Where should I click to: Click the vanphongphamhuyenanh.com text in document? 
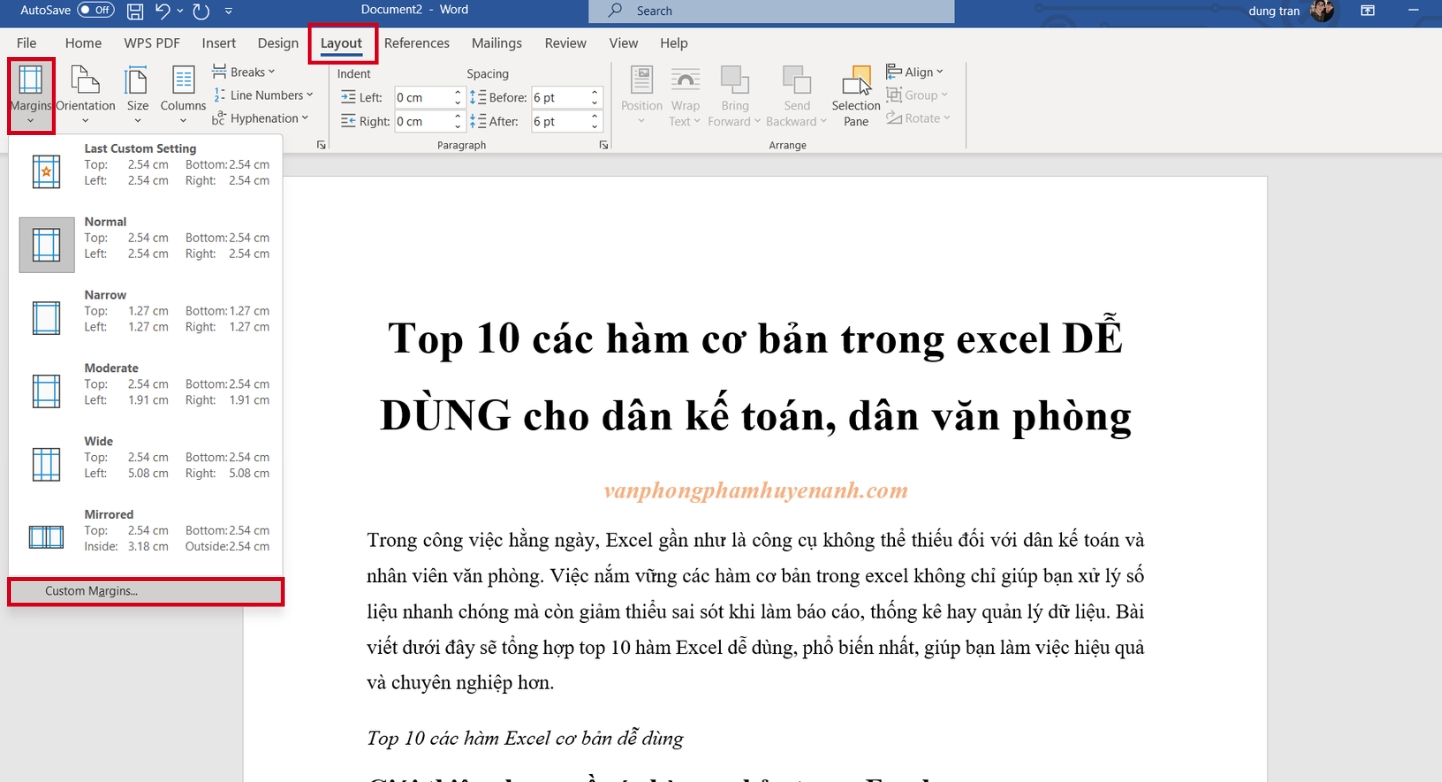(x=756, y=490)
